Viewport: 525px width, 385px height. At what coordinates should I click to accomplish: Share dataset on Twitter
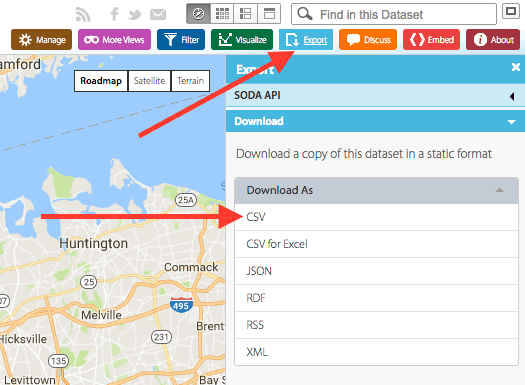[135, 15]
